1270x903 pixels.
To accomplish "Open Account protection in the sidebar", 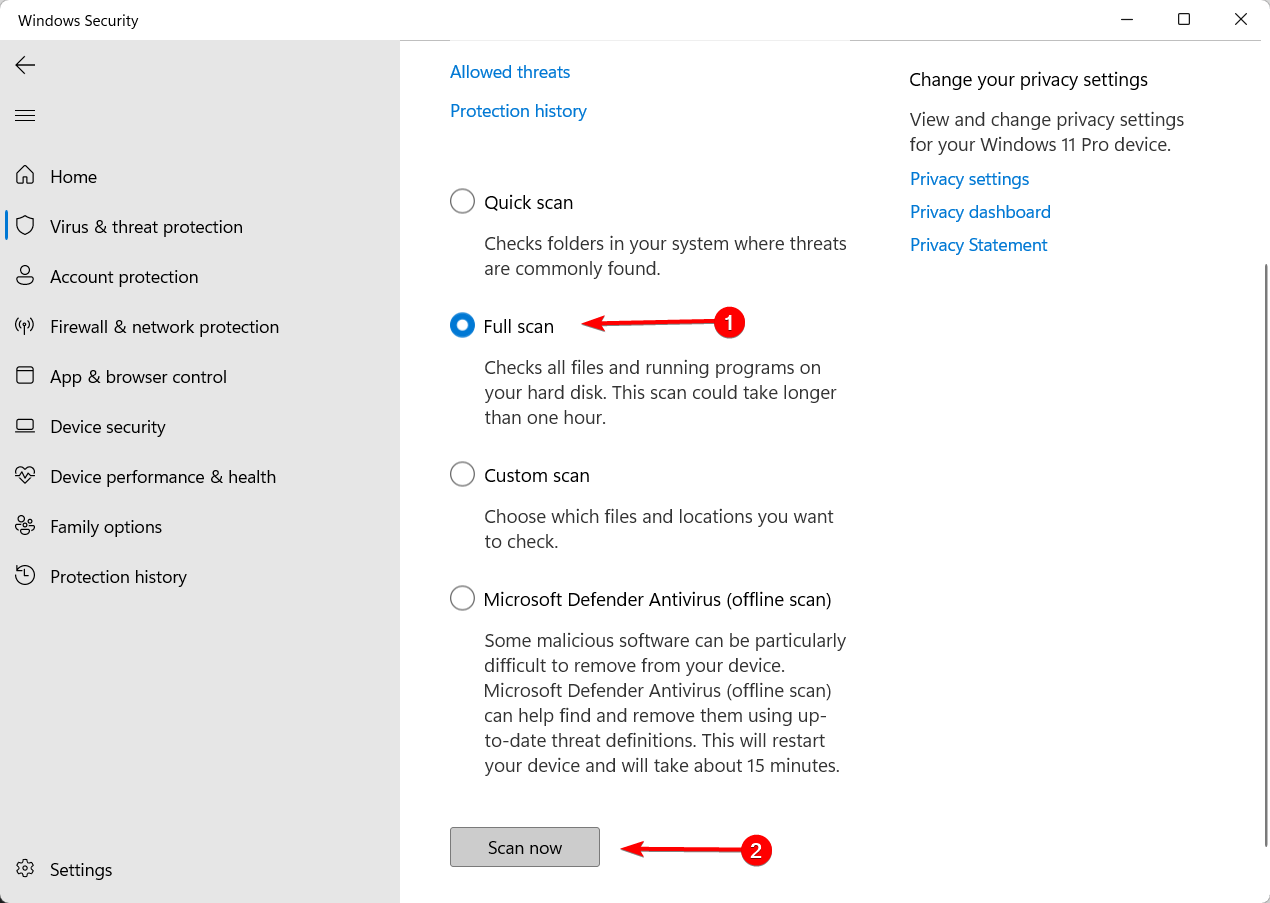I will (200, 276).
